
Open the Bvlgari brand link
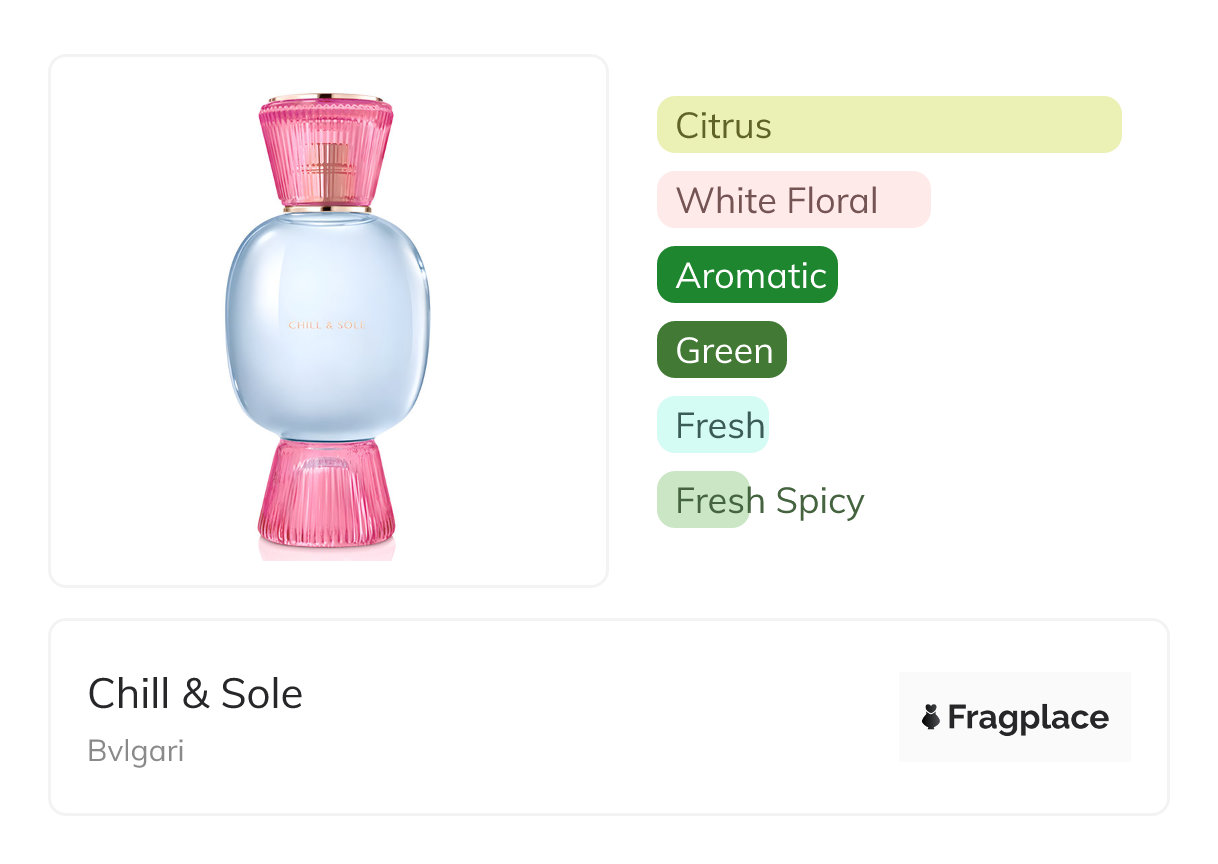[x=136, y=751]
